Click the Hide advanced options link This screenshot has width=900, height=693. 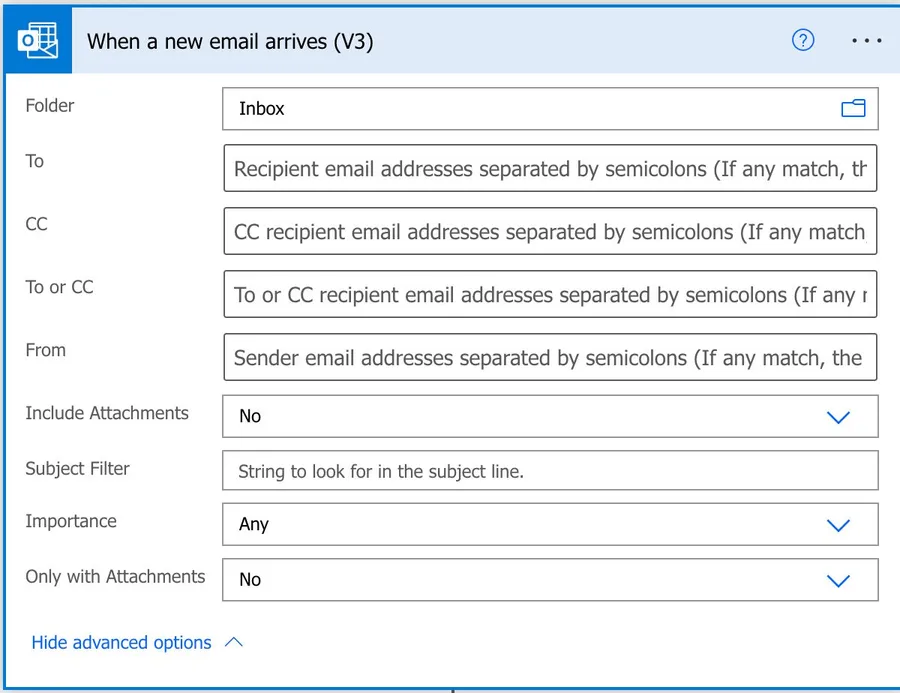121,643
